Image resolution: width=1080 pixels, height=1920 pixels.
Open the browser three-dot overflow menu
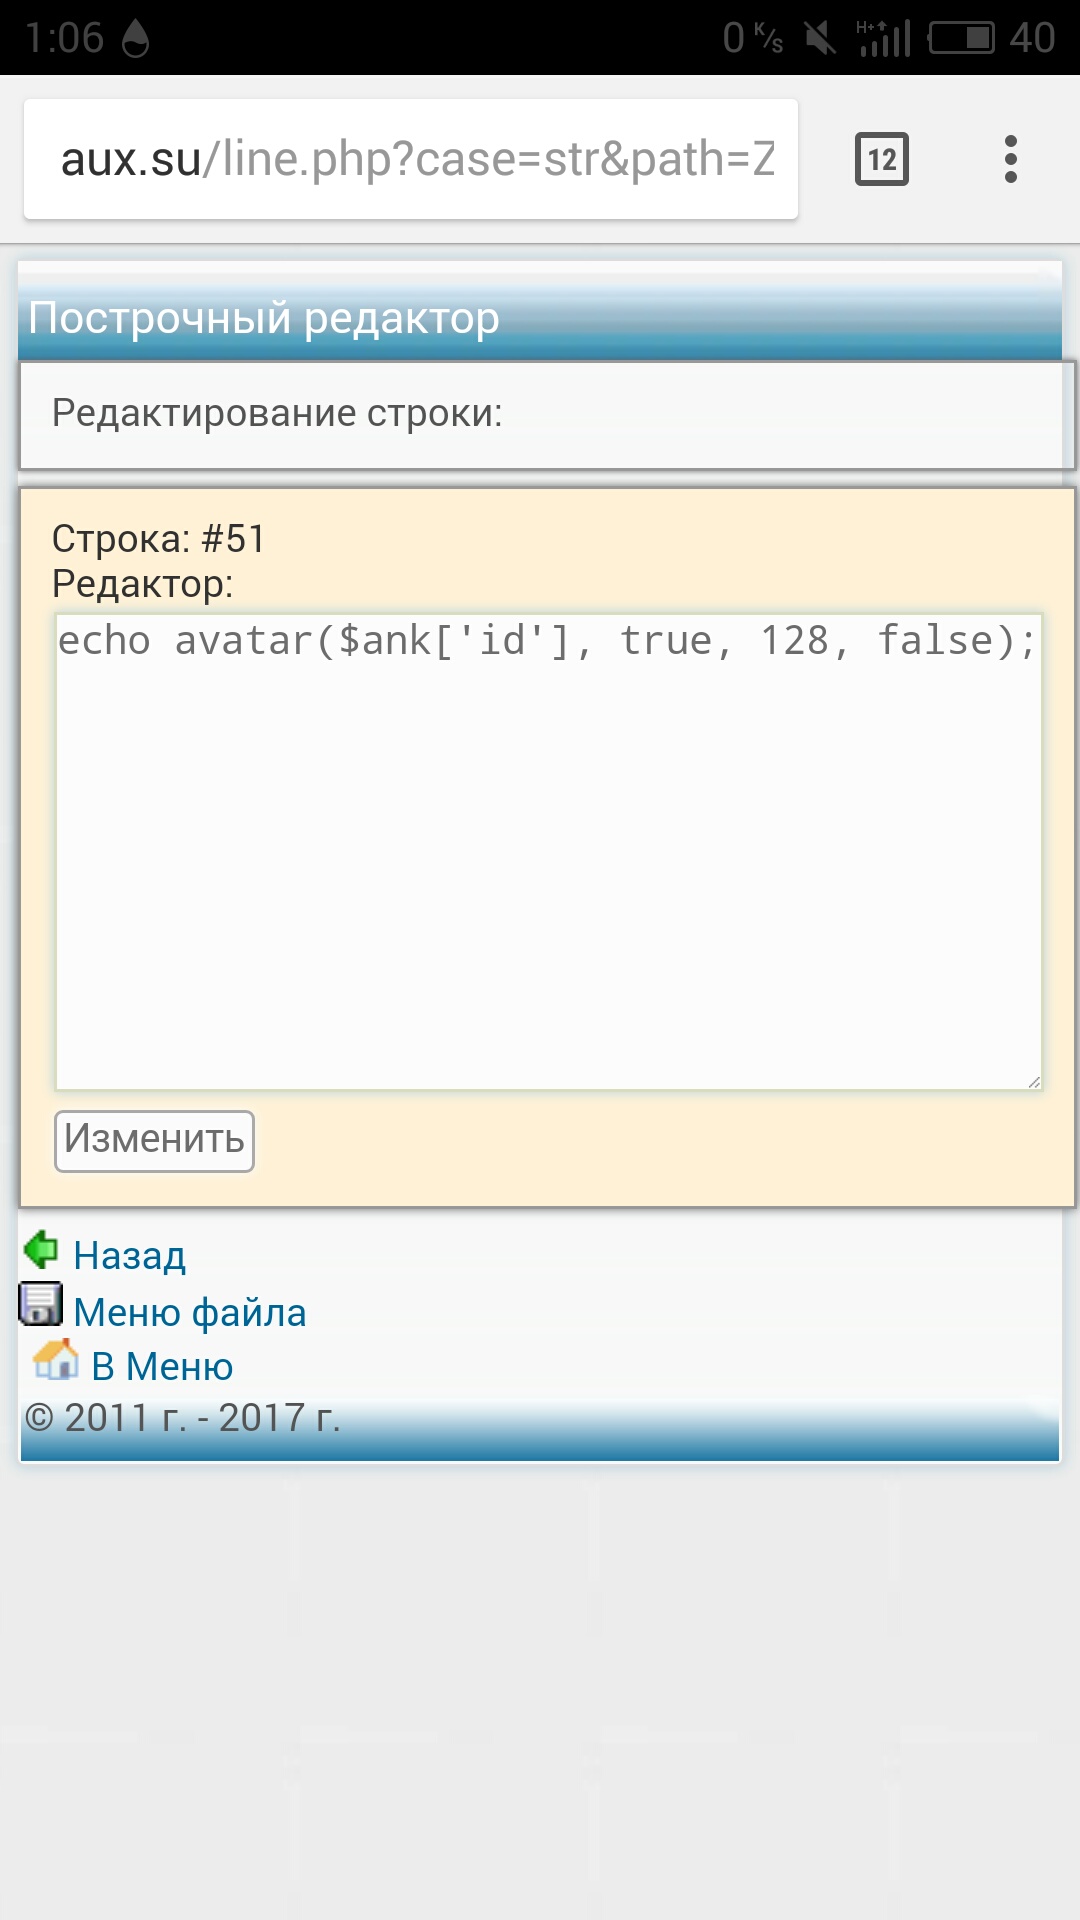tap(1011, 159)
